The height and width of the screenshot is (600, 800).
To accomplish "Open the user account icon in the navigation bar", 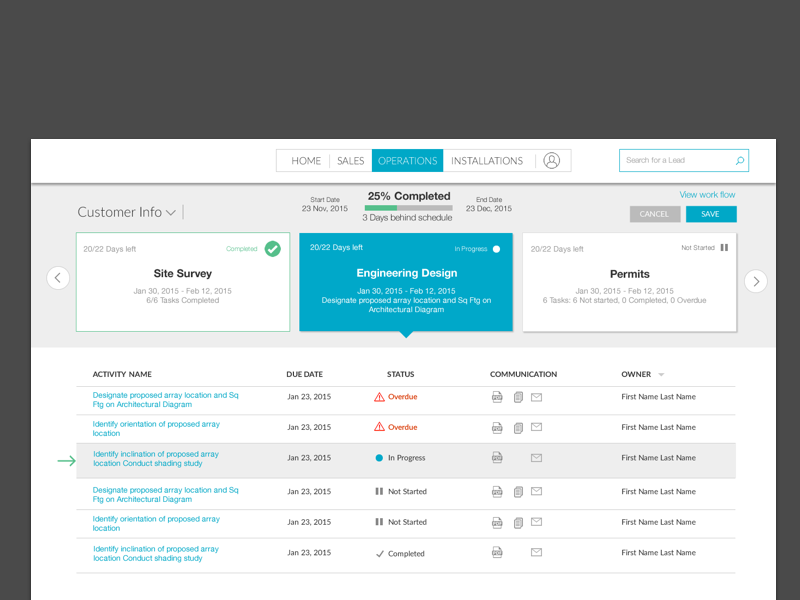I will tap(552, 160).
